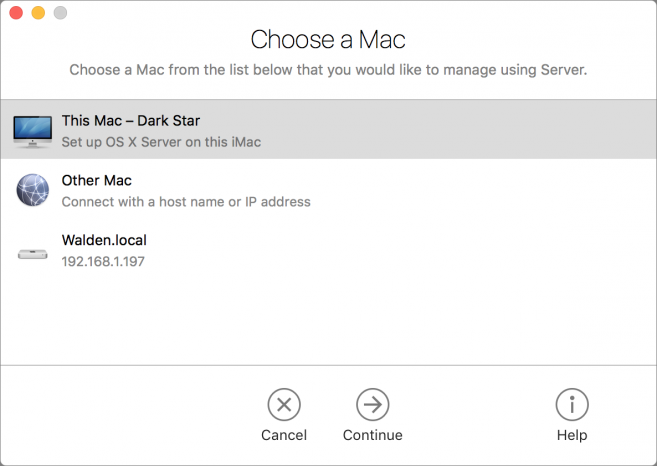Close the window with the red button
657x466 pixels.
tap(17, 13)
